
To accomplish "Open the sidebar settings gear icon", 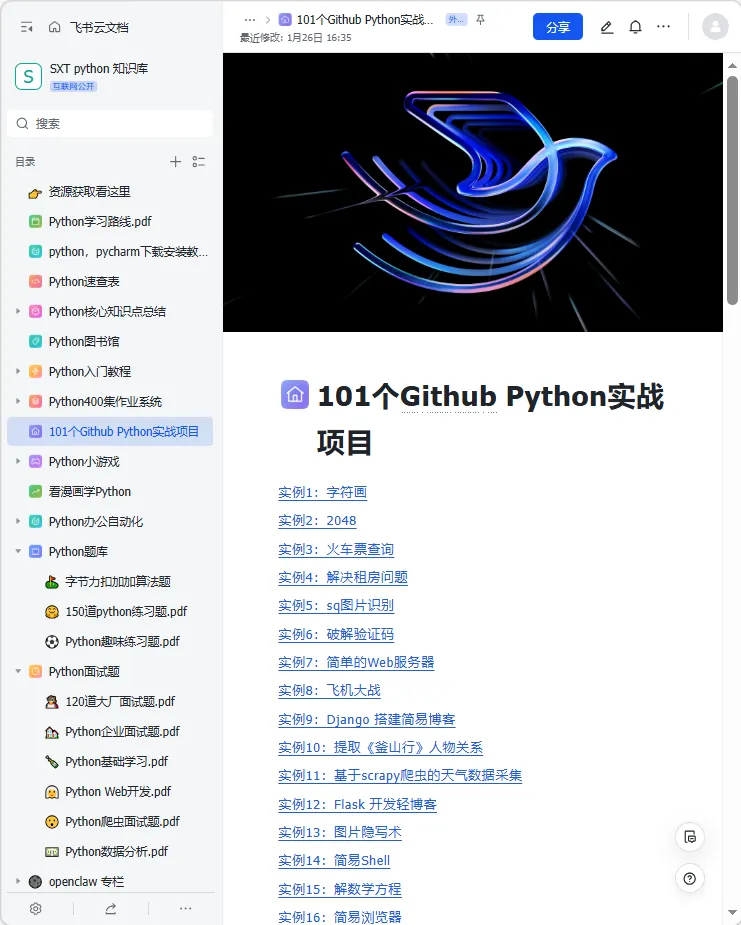I will click(36, 908).
